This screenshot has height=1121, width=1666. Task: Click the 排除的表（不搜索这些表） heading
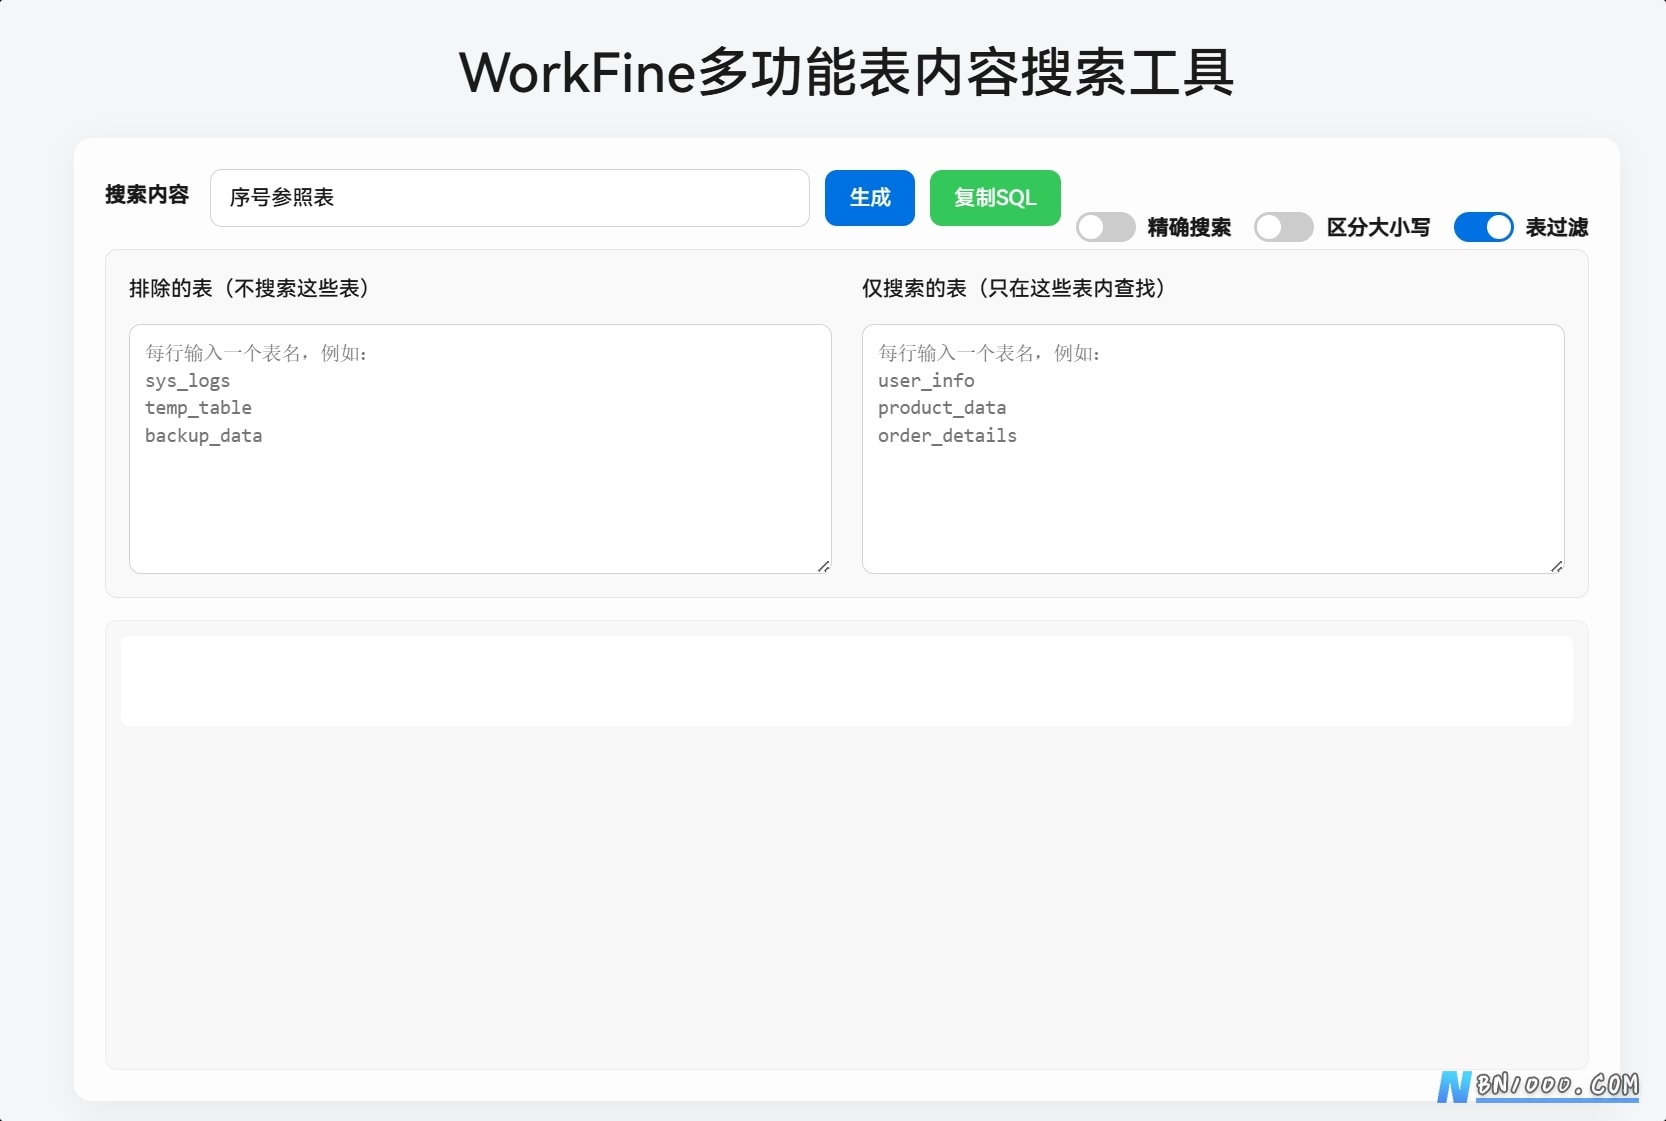[249, 288]
